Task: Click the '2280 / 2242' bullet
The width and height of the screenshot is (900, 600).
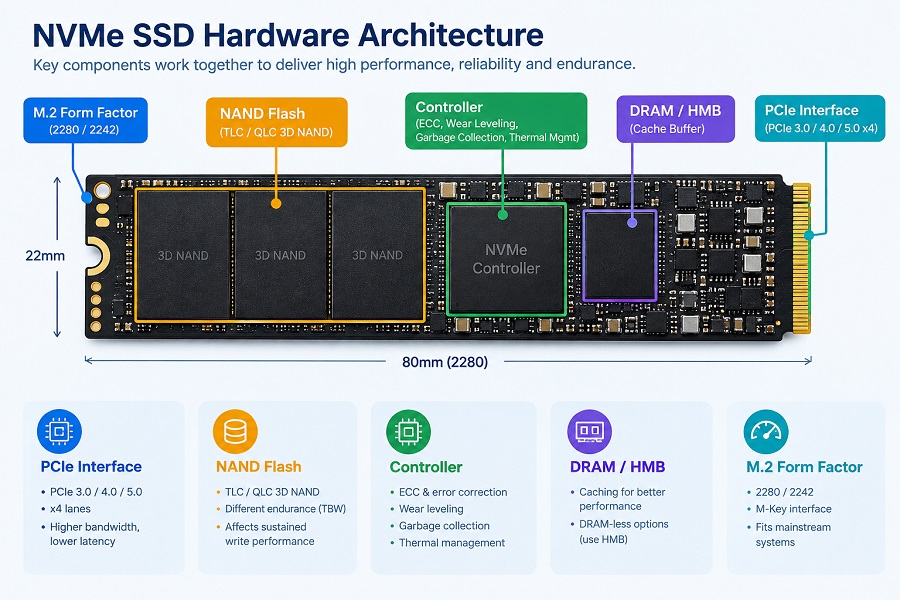Action: click(781, 492)
